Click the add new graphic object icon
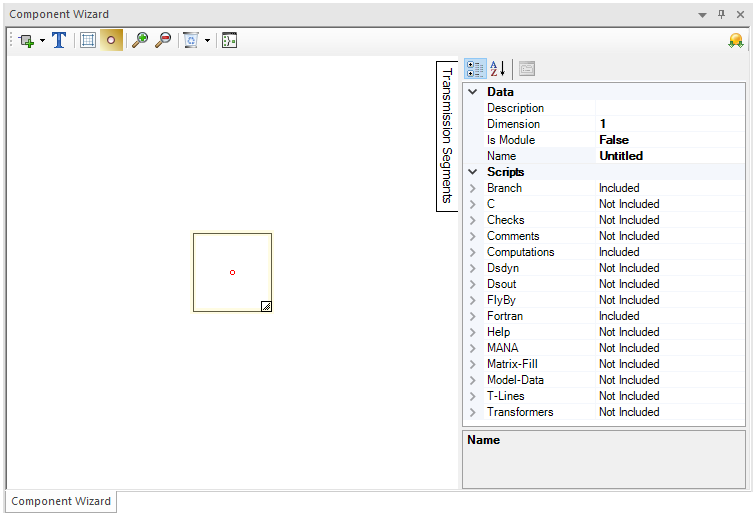 pyautogui.click(x=26, y=41)
